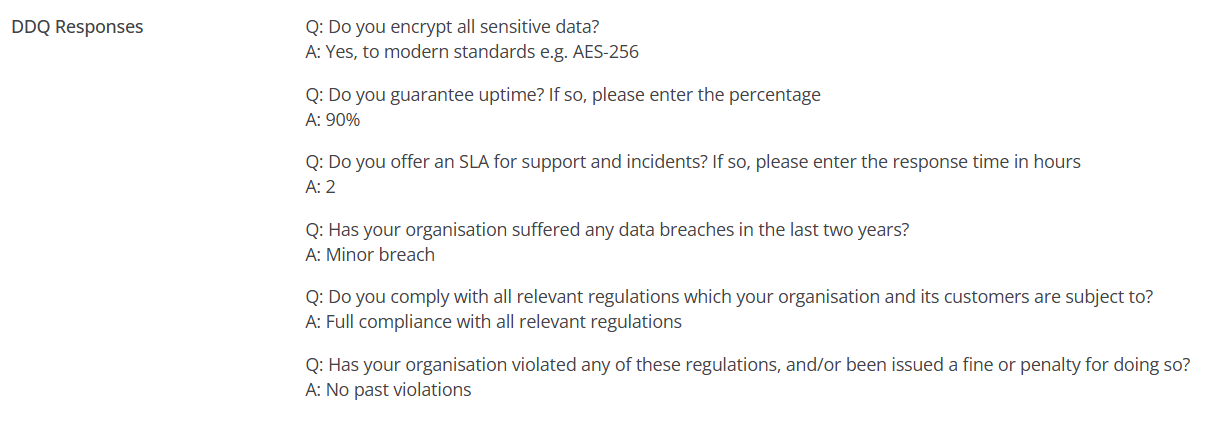Click the DDQ Responses label

point(77,27)
